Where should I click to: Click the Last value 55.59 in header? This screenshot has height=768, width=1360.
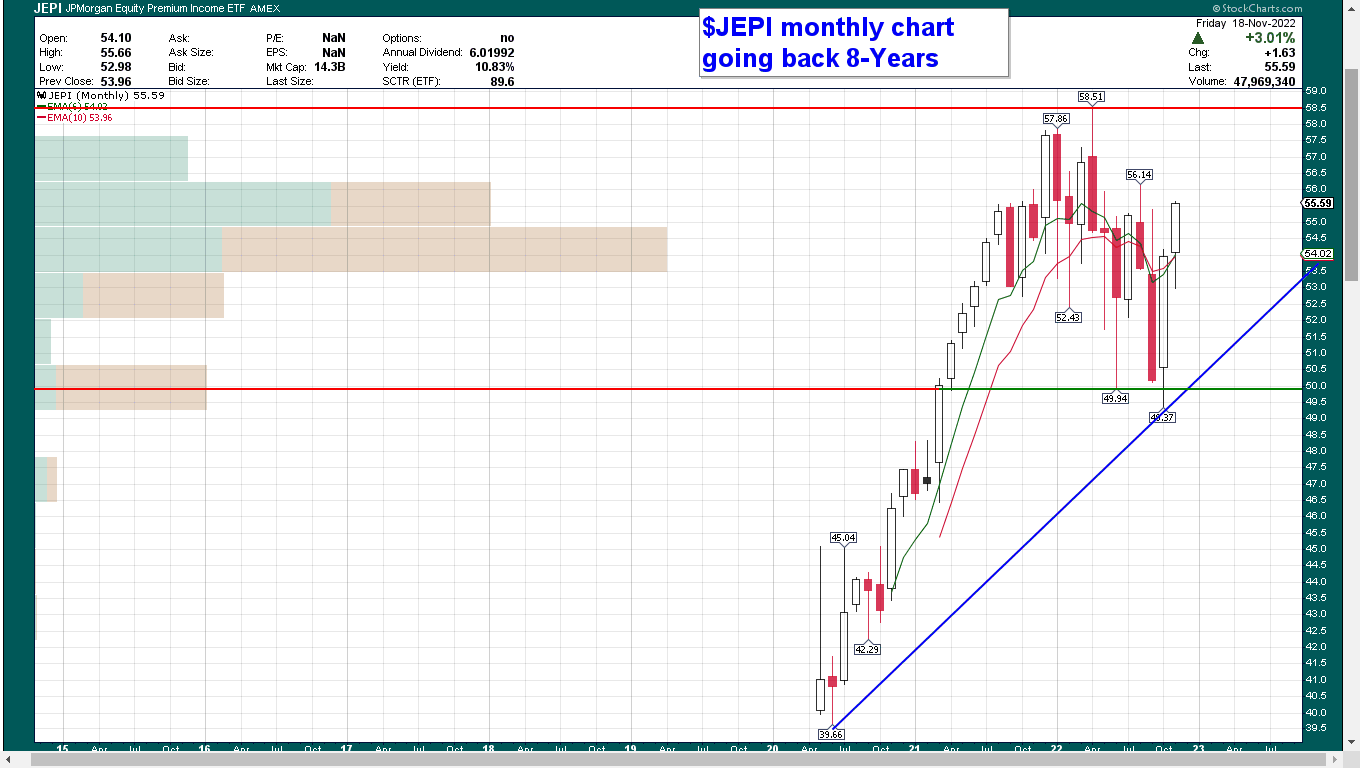click(1280, 67)
